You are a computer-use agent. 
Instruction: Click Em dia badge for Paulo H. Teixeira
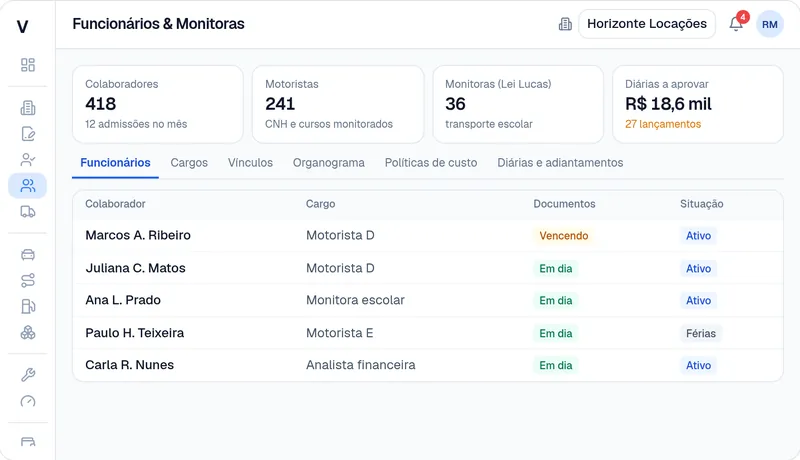(556, 333)
